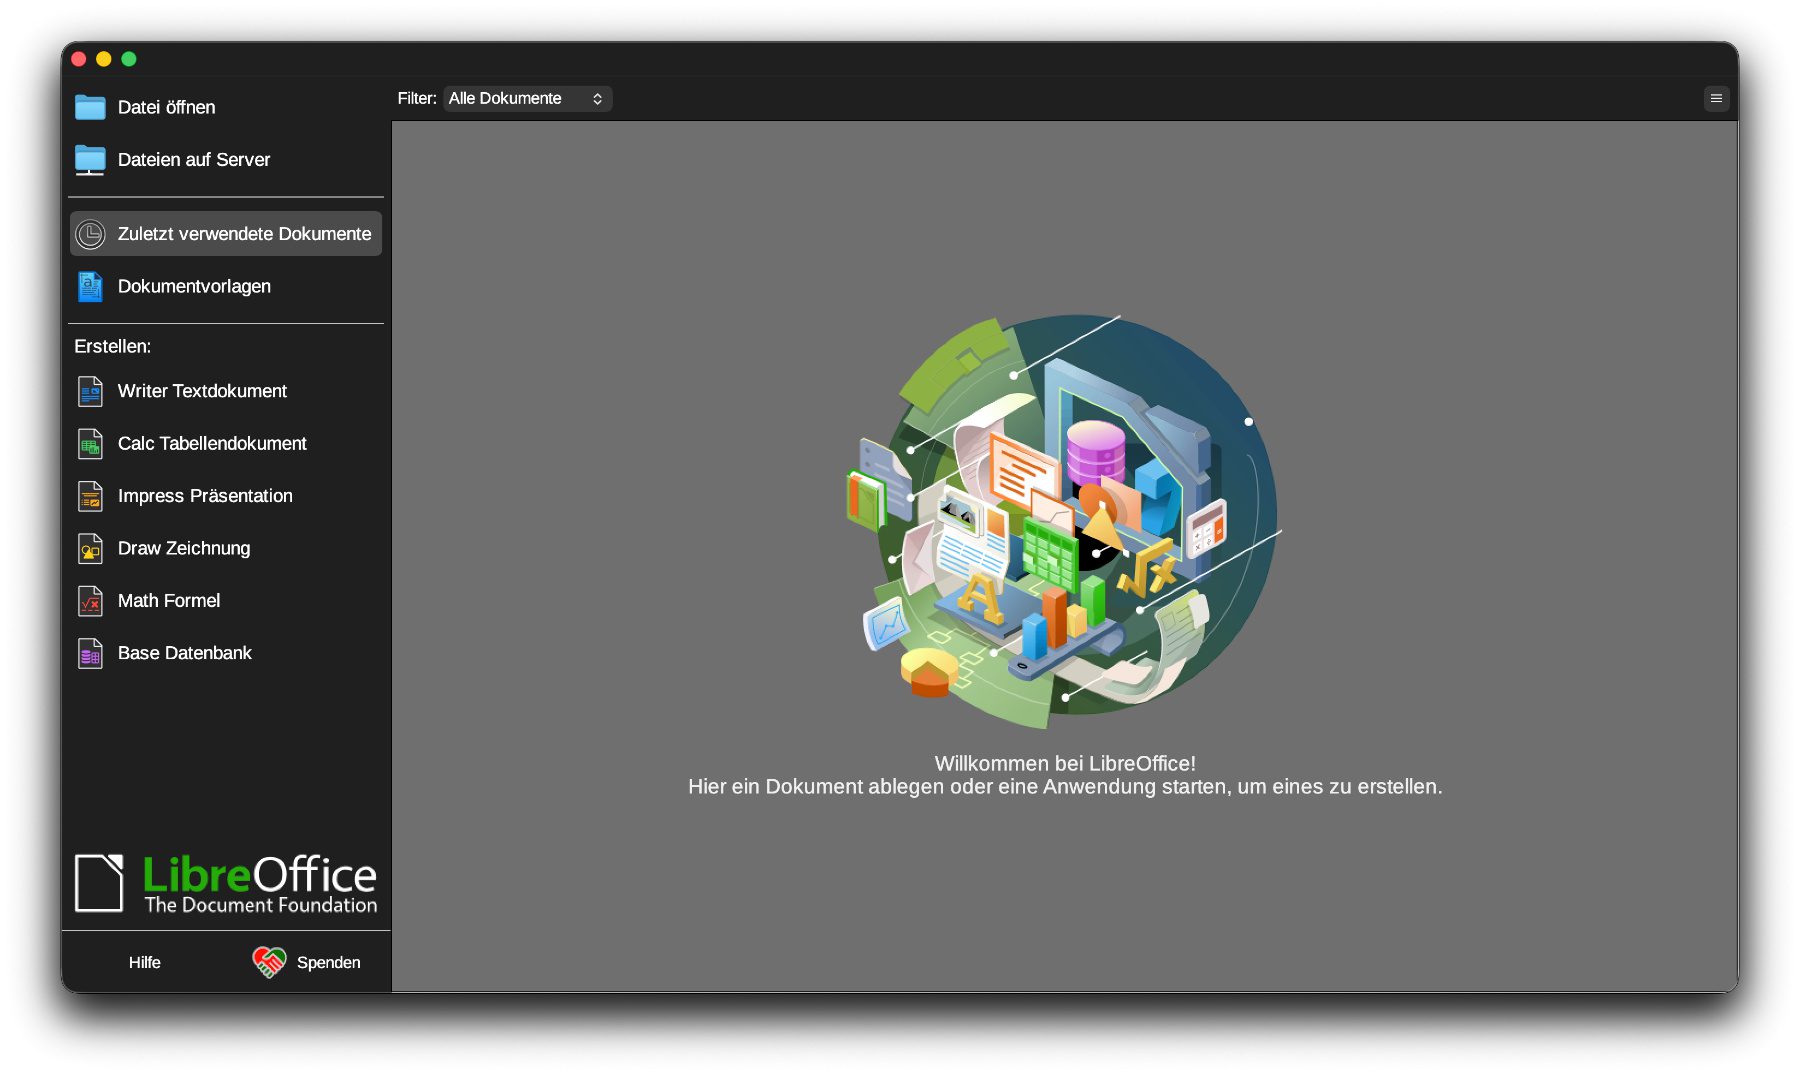Select Zuletzt verwendete Dokumente
Screen dimensions: 1800x1074
click(244, 234)
